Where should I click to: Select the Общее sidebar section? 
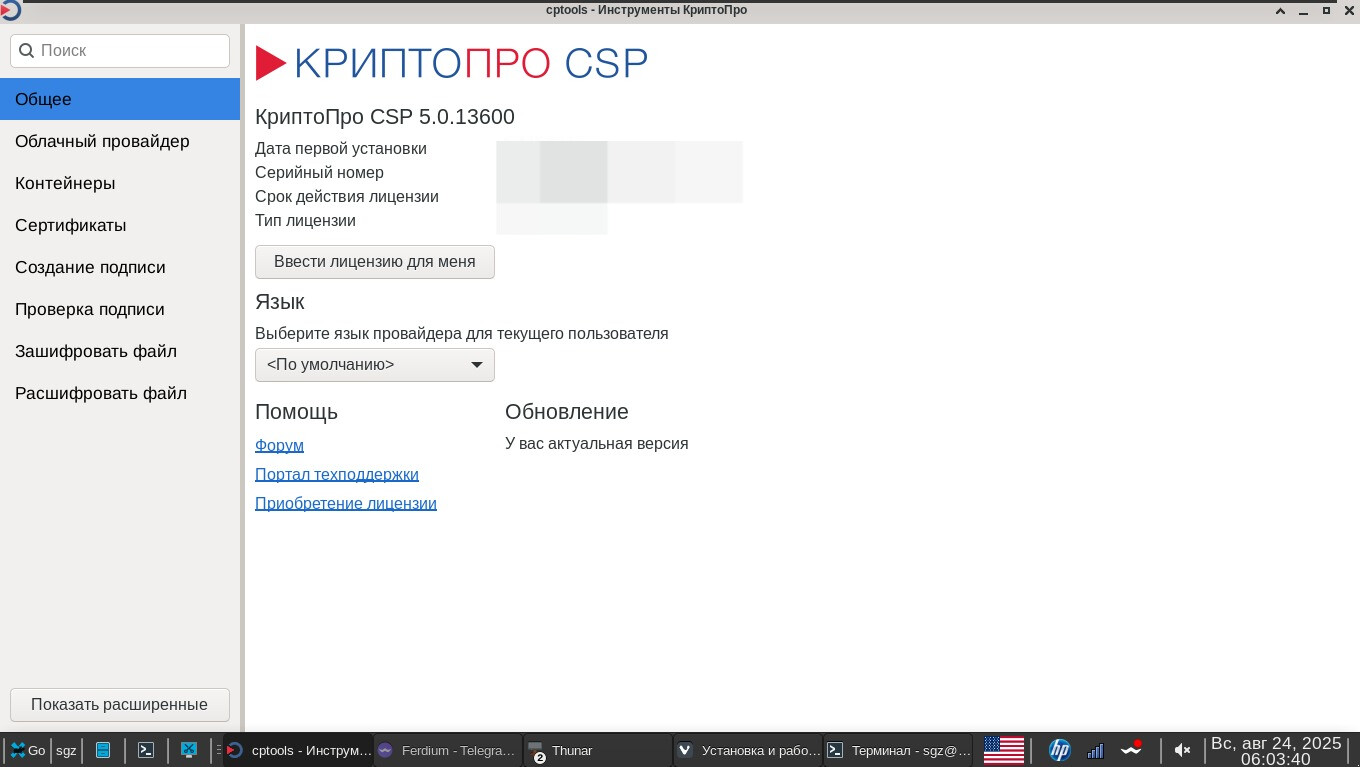pos(120,99)
